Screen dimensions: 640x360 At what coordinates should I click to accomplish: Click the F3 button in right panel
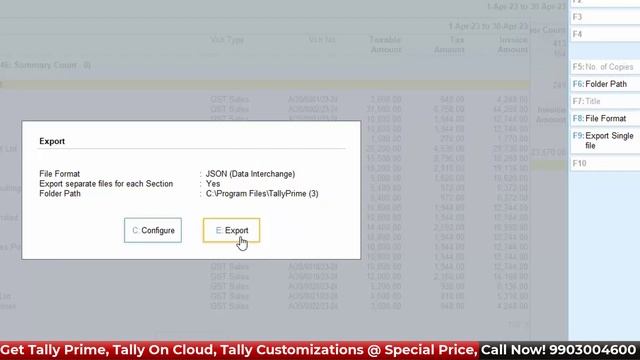click(x=605, y=17)
